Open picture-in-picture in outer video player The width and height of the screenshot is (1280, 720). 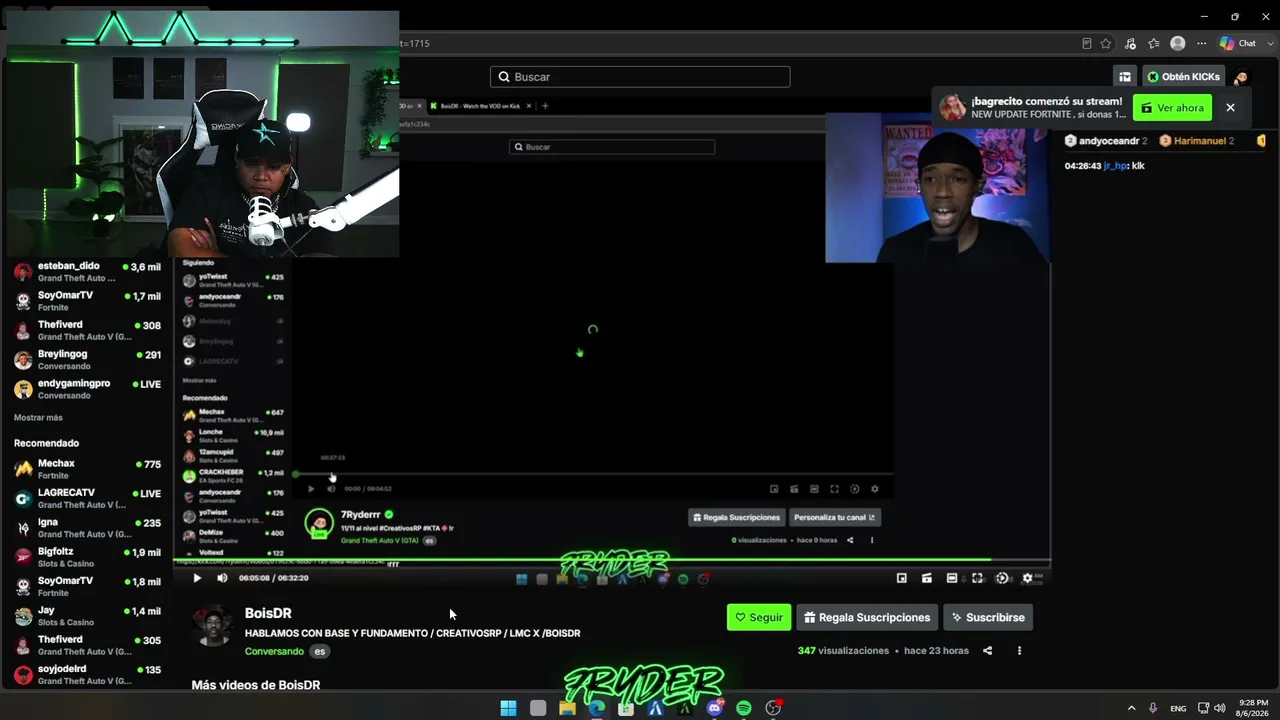902,578
